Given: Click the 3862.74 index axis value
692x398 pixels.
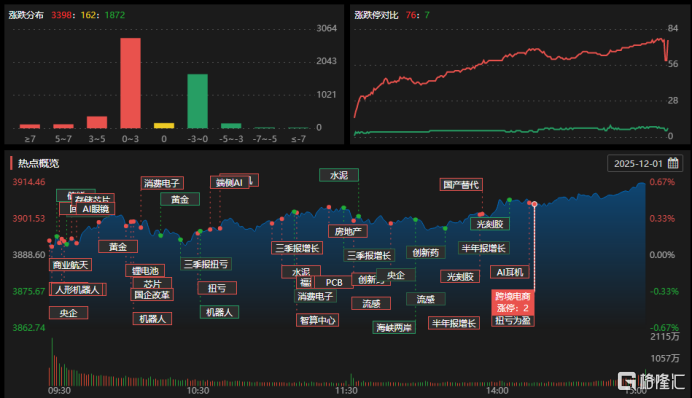Looking at the screenshot, I should (29, 327).
